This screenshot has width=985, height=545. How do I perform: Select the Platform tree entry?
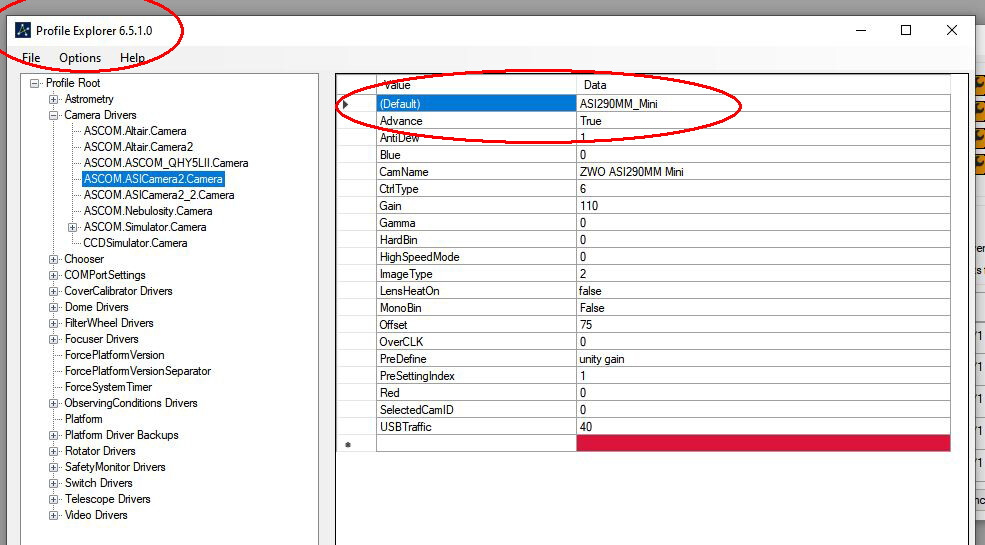click(x=84, y=419)
